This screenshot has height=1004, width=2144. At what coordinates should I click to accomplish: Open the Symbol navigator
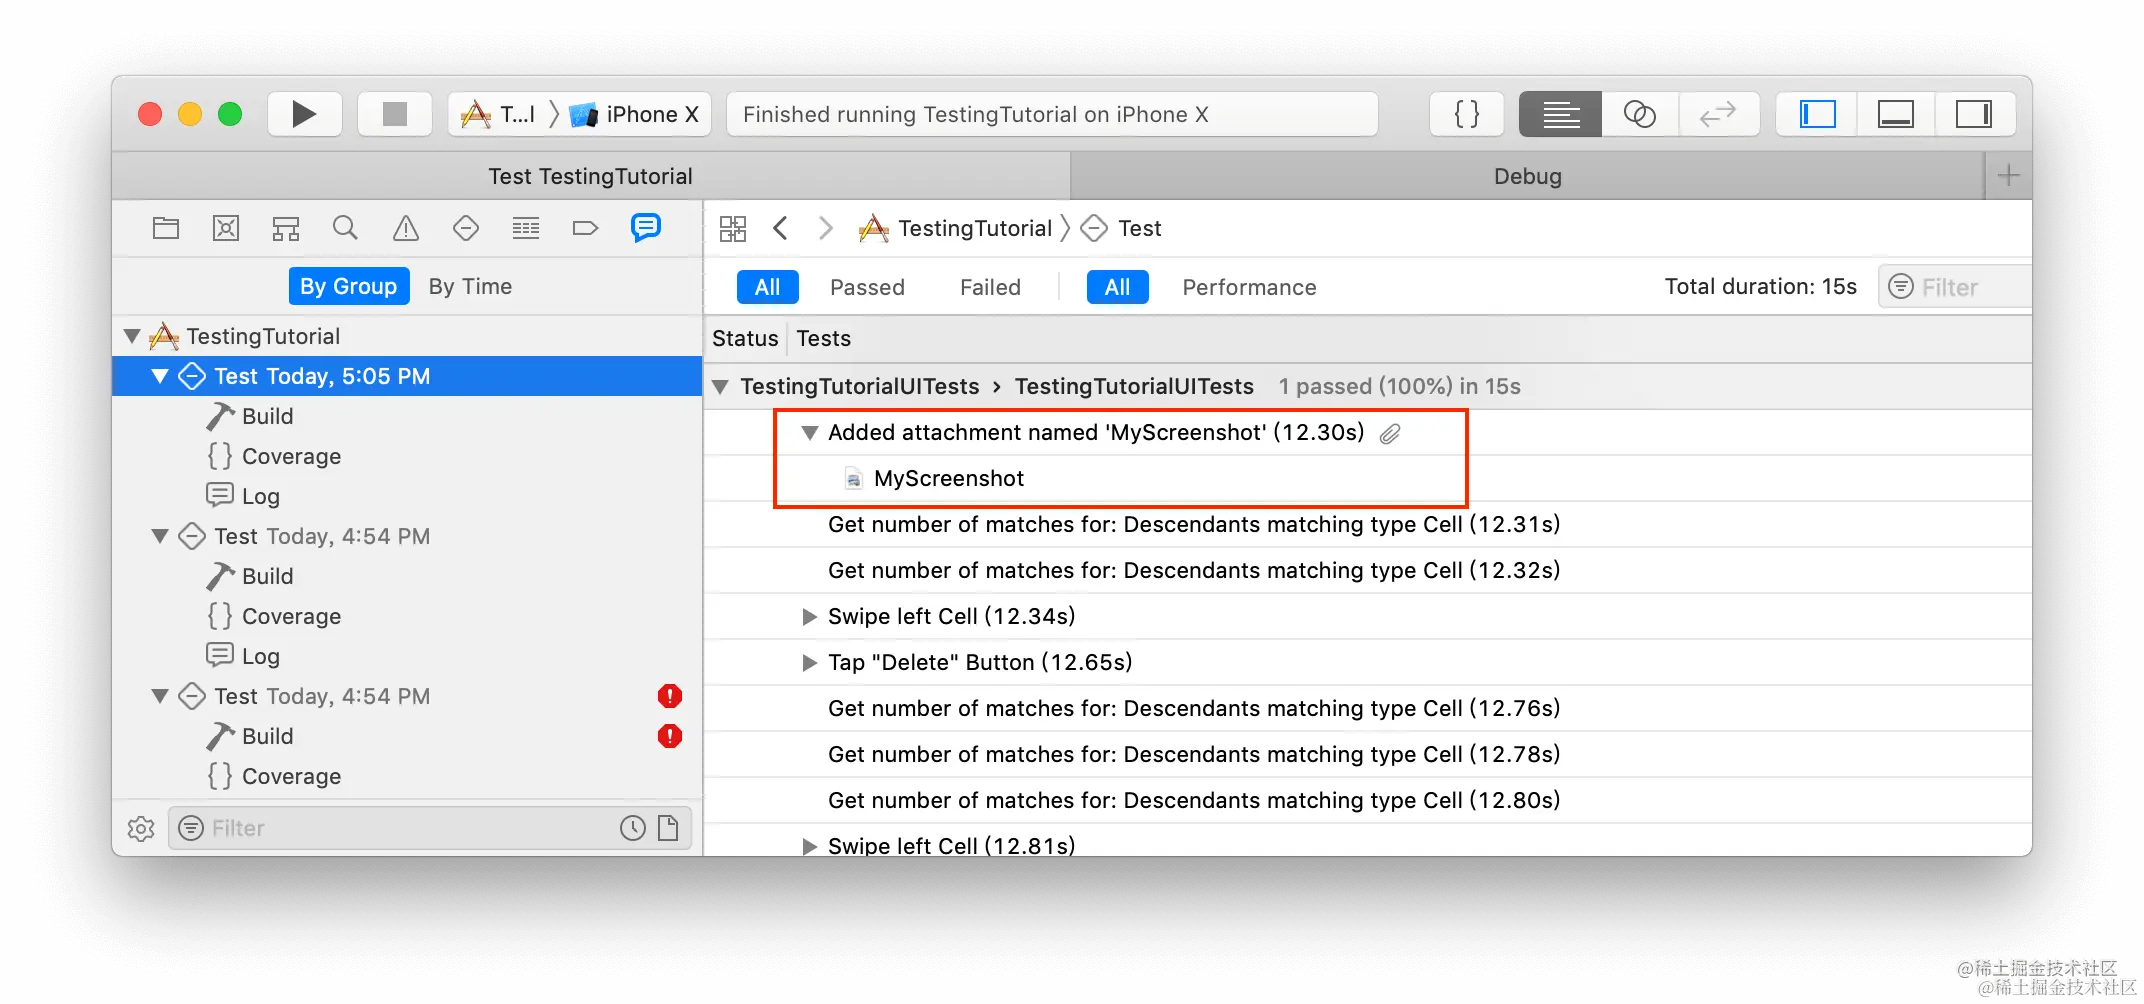[286, 228]
